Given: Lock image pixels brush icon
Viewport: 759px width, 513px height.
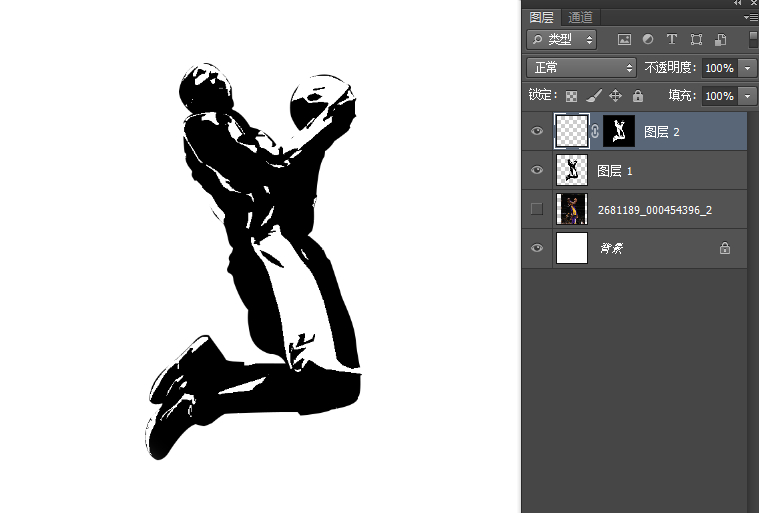Looking at the screenshot, I should (x=594, y=96).
